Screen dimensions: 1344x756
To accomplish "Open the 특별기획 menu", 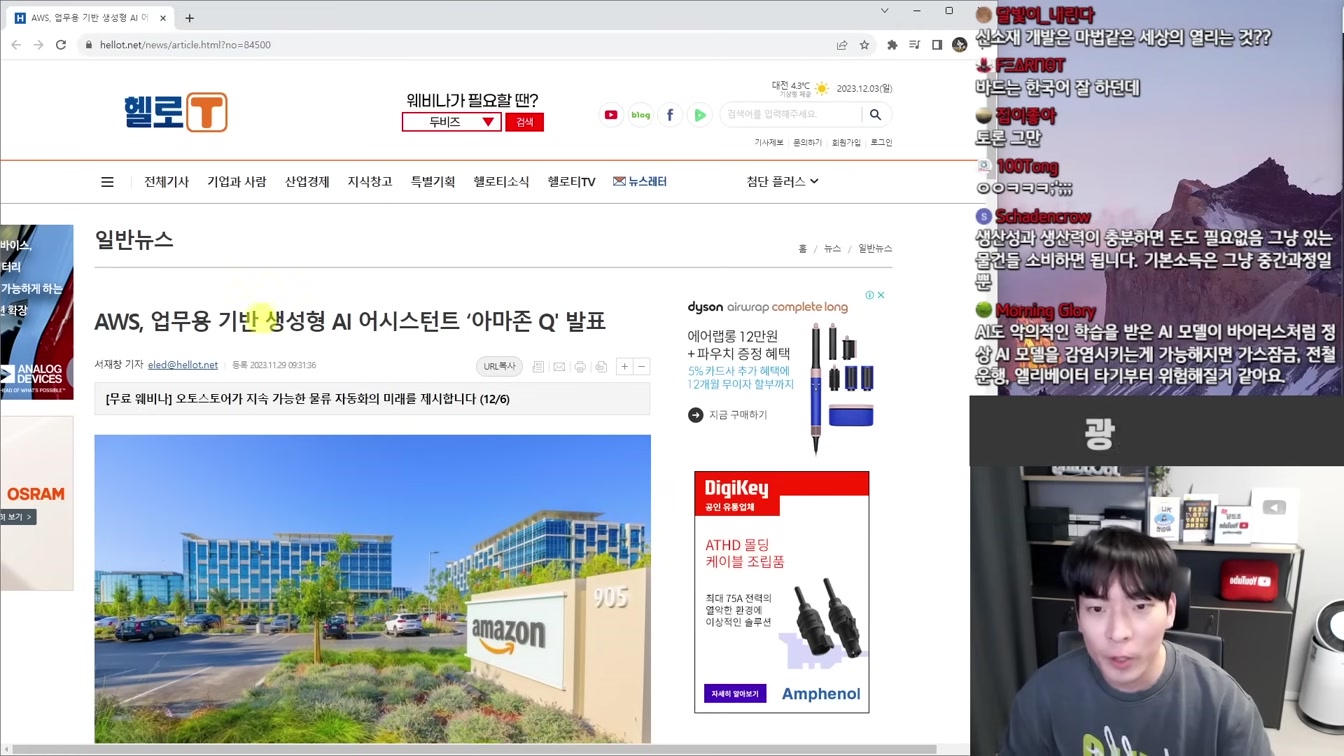I will (x=433, y=182).
